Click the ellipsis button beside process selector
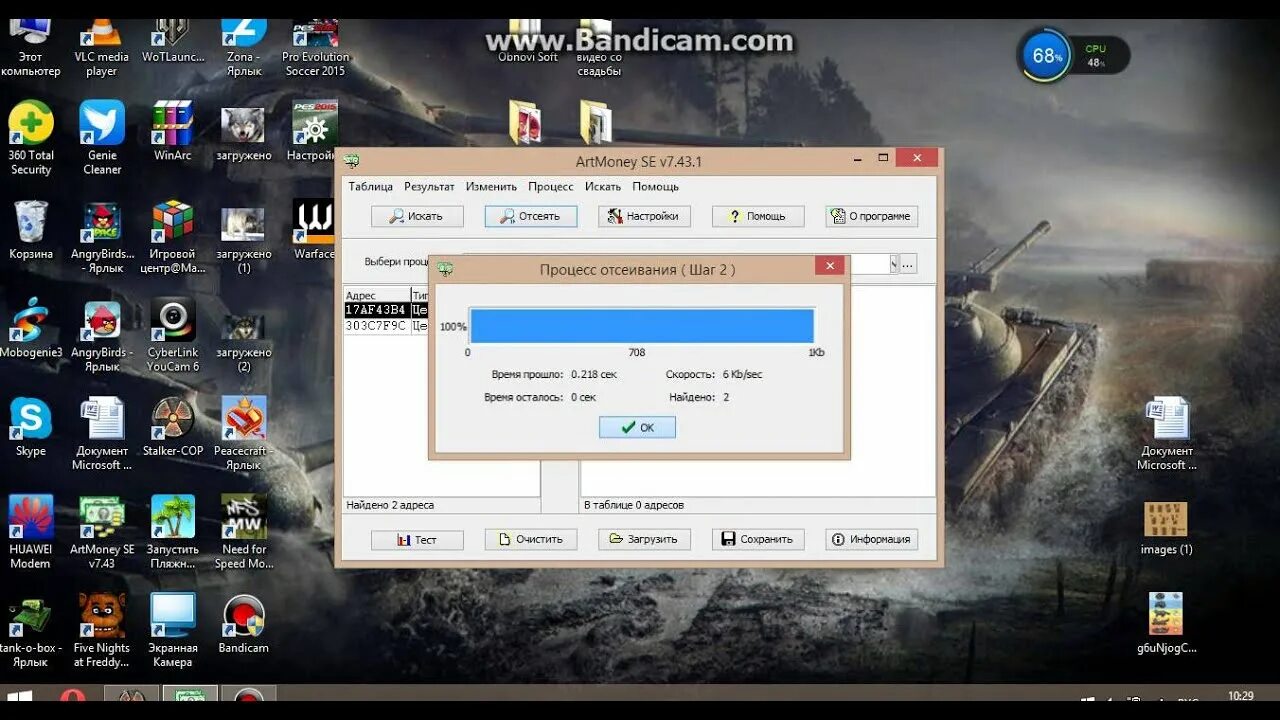This screenshot has height=720, width=1280. click(x=908, y=264)
